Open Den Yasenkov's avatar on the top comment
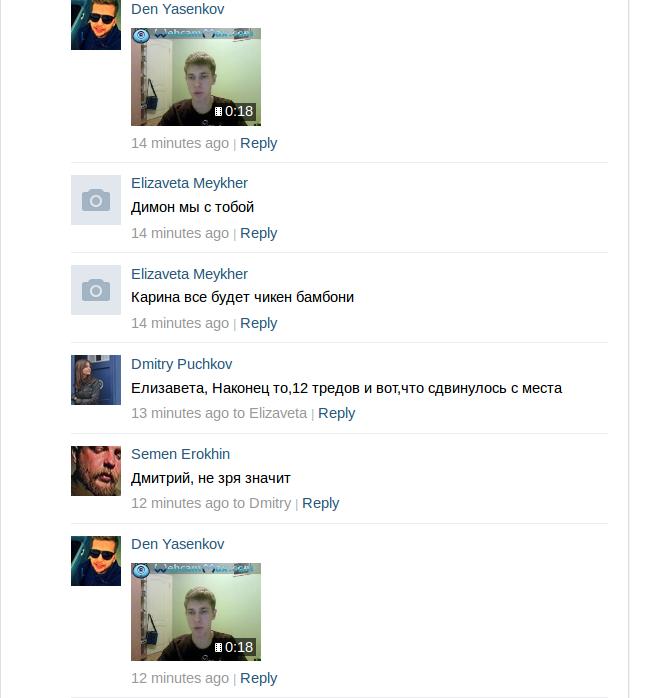The image size is (646, 698). coord(96,24)
